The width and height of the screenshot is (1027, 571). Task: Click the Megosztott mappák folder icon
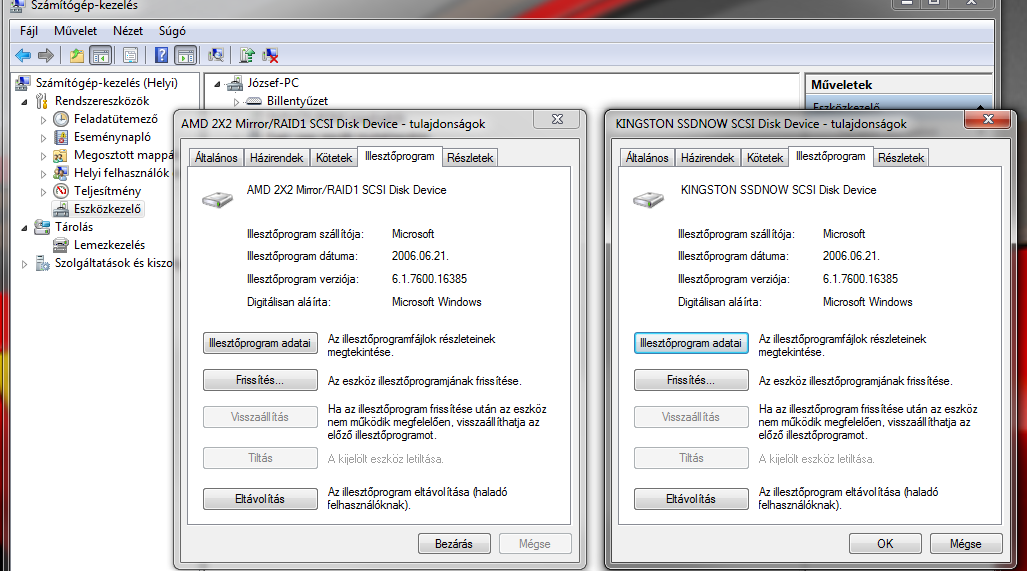[x=60, y=155]
